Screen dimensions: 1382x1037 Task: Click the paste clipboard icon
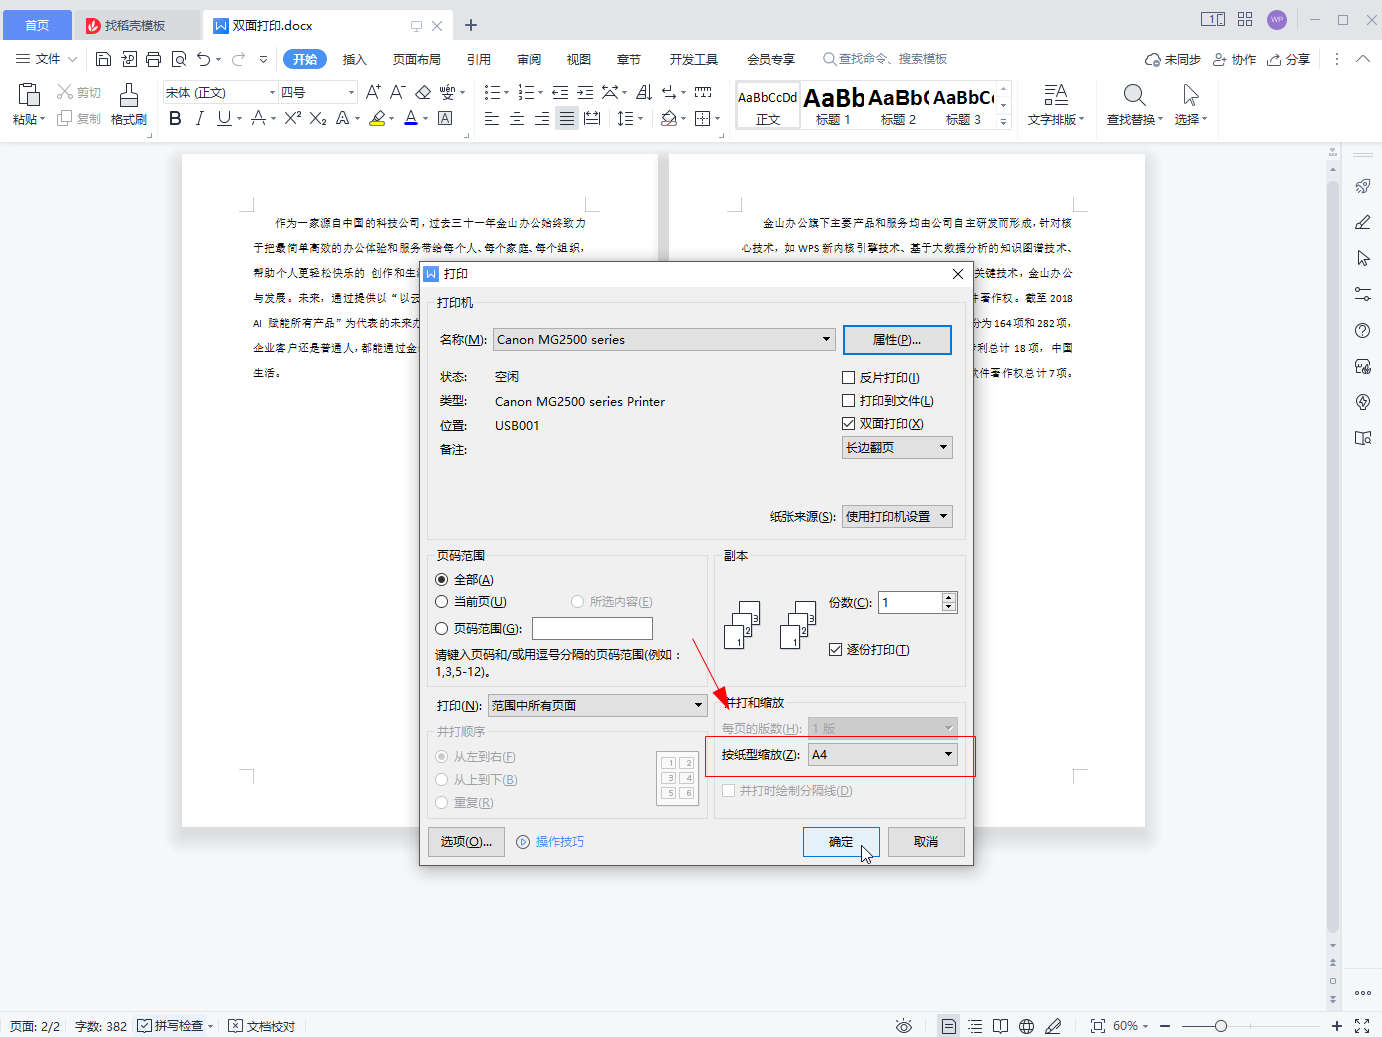coord(29,95)
